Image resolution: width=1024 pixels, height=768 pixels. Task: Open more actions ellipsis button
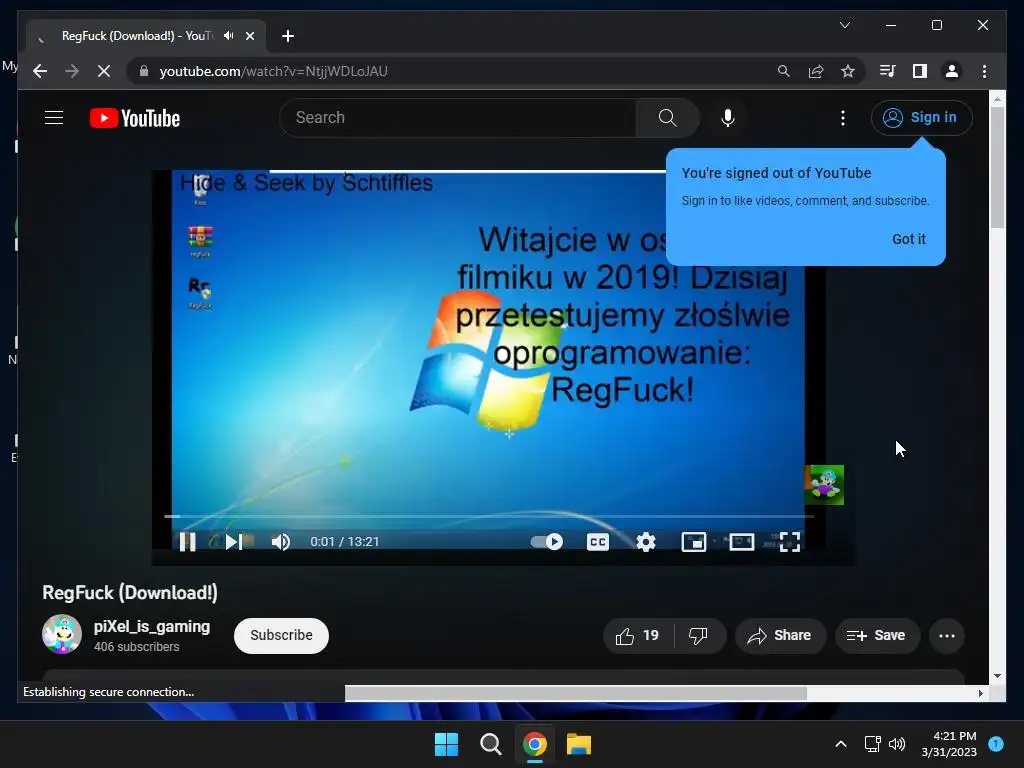click(x=946, y=635)
